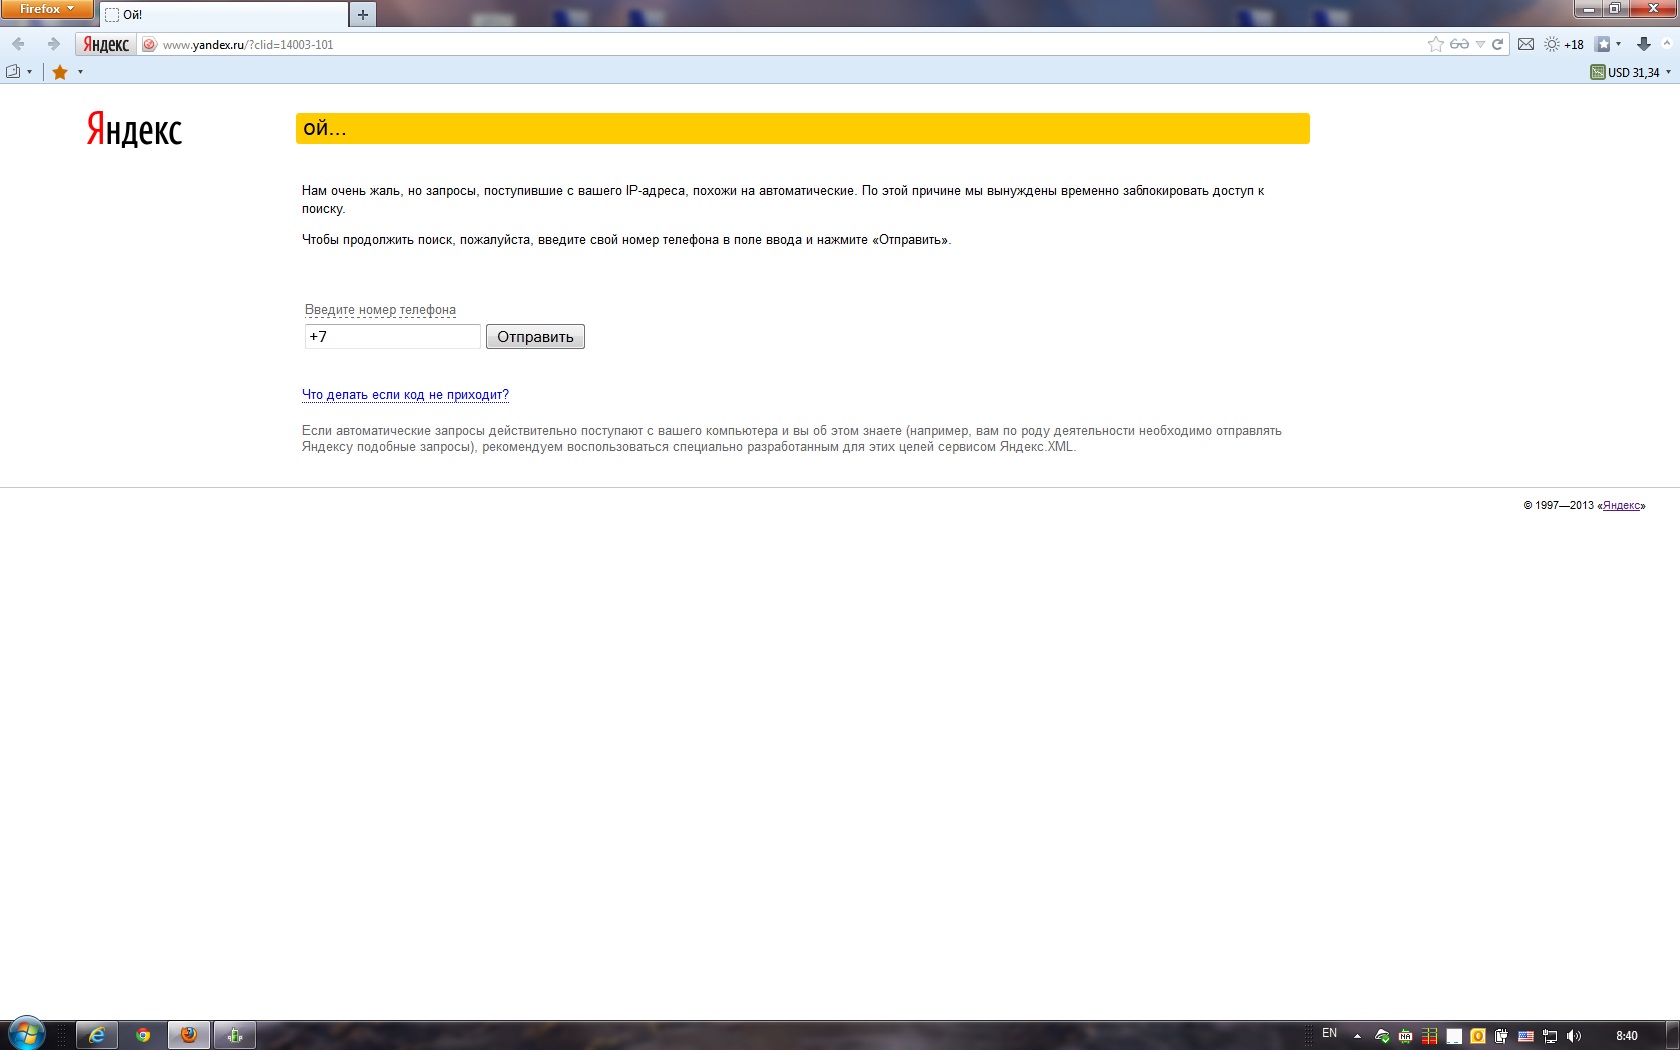
Task: Open the 'Что делать если код не приходит?' link
Action: pyautogui.click(x=405, y=395)
